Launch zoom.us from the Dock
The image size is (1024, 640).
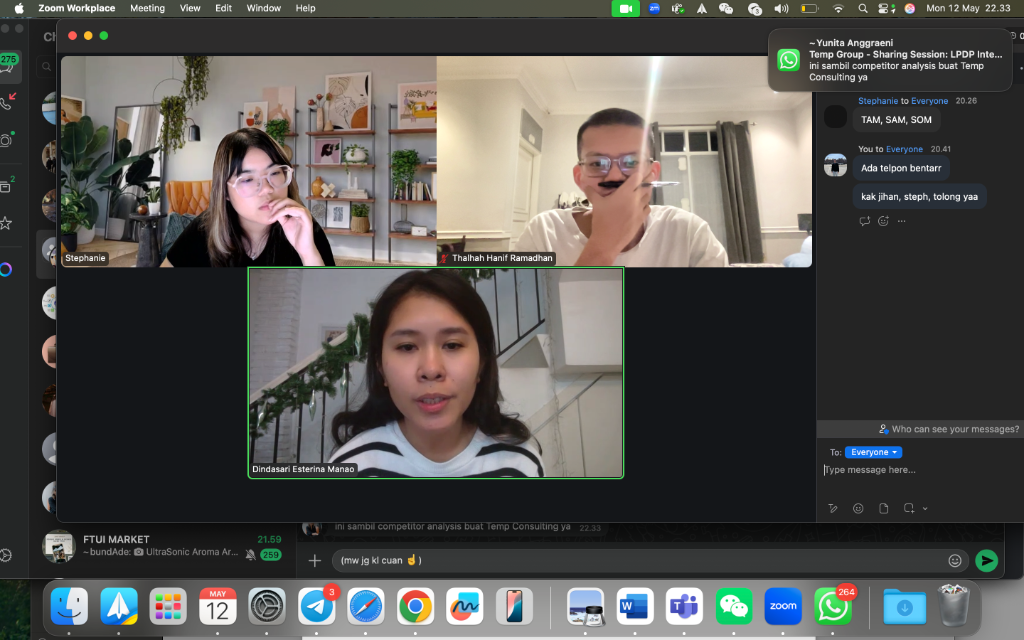point(782,606)
